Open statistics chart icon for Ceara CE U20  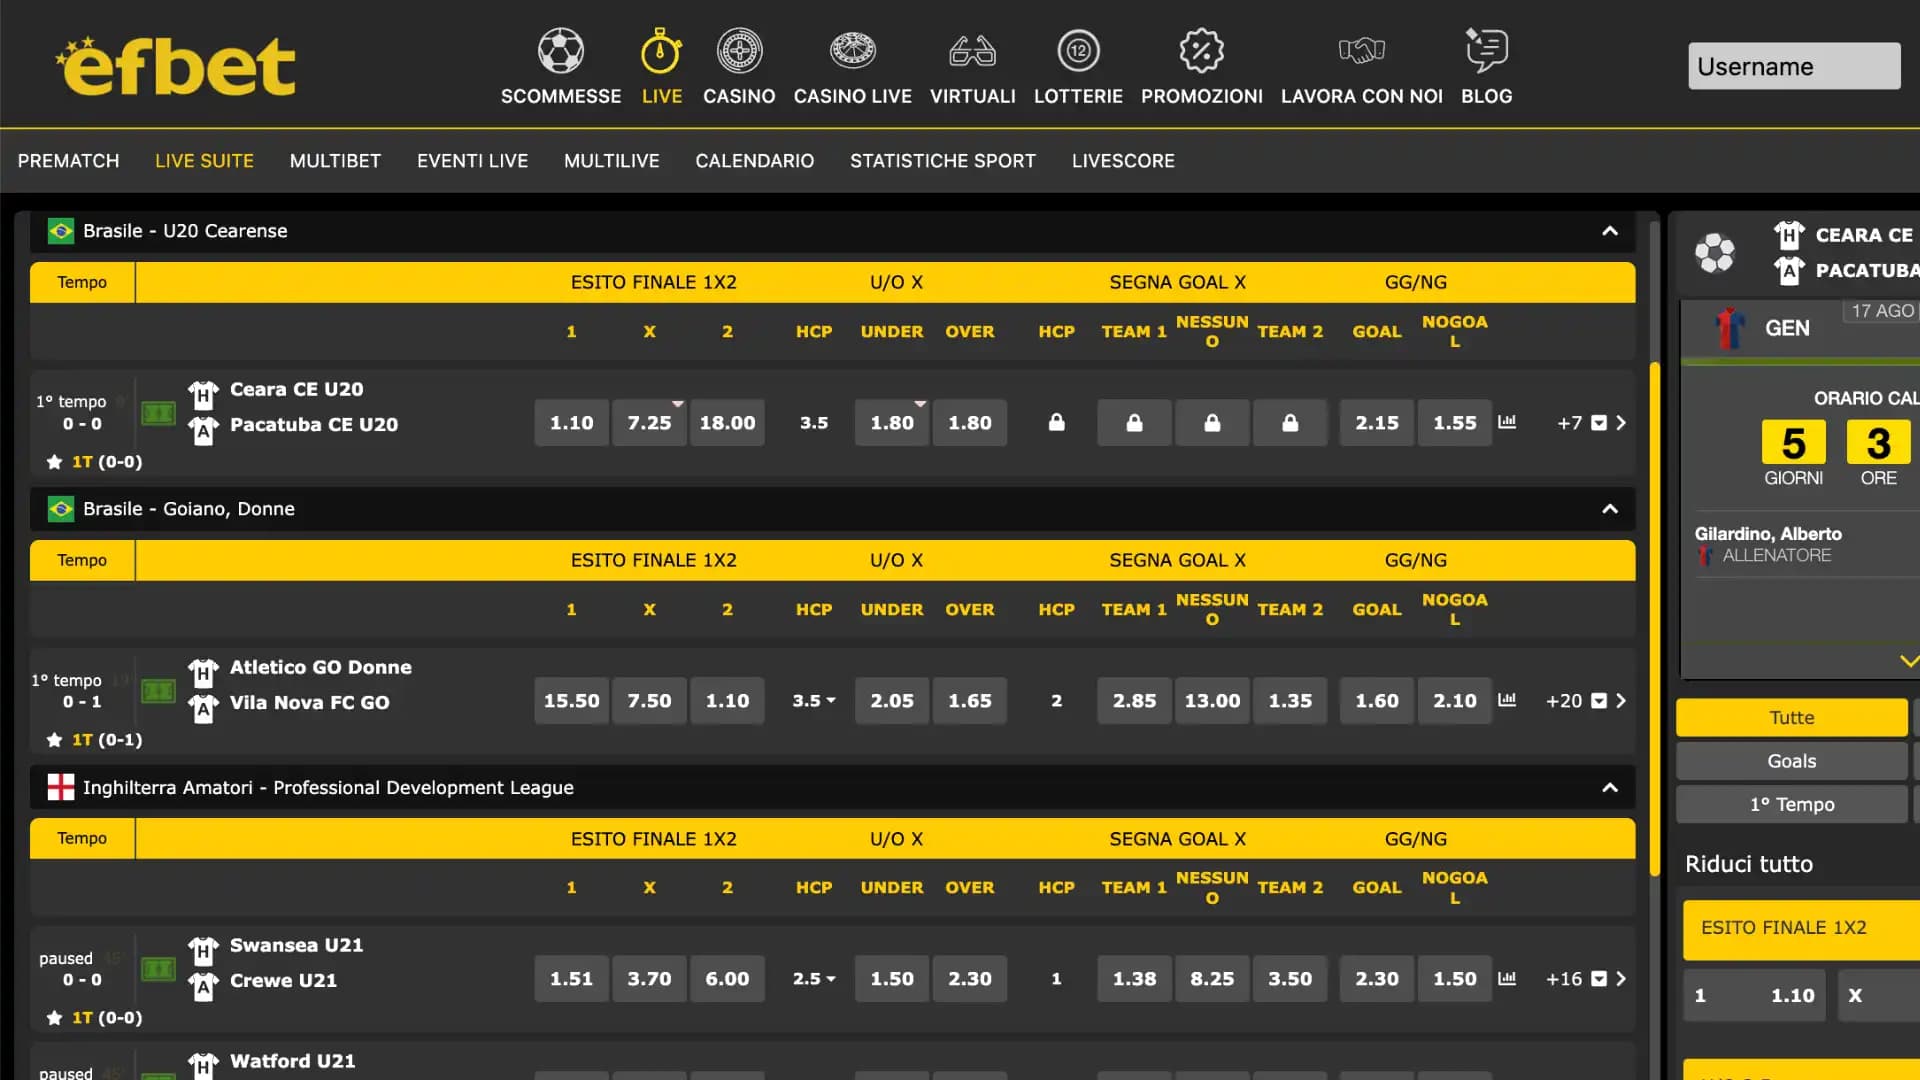pyautogui.click(x=1507, y=422)
